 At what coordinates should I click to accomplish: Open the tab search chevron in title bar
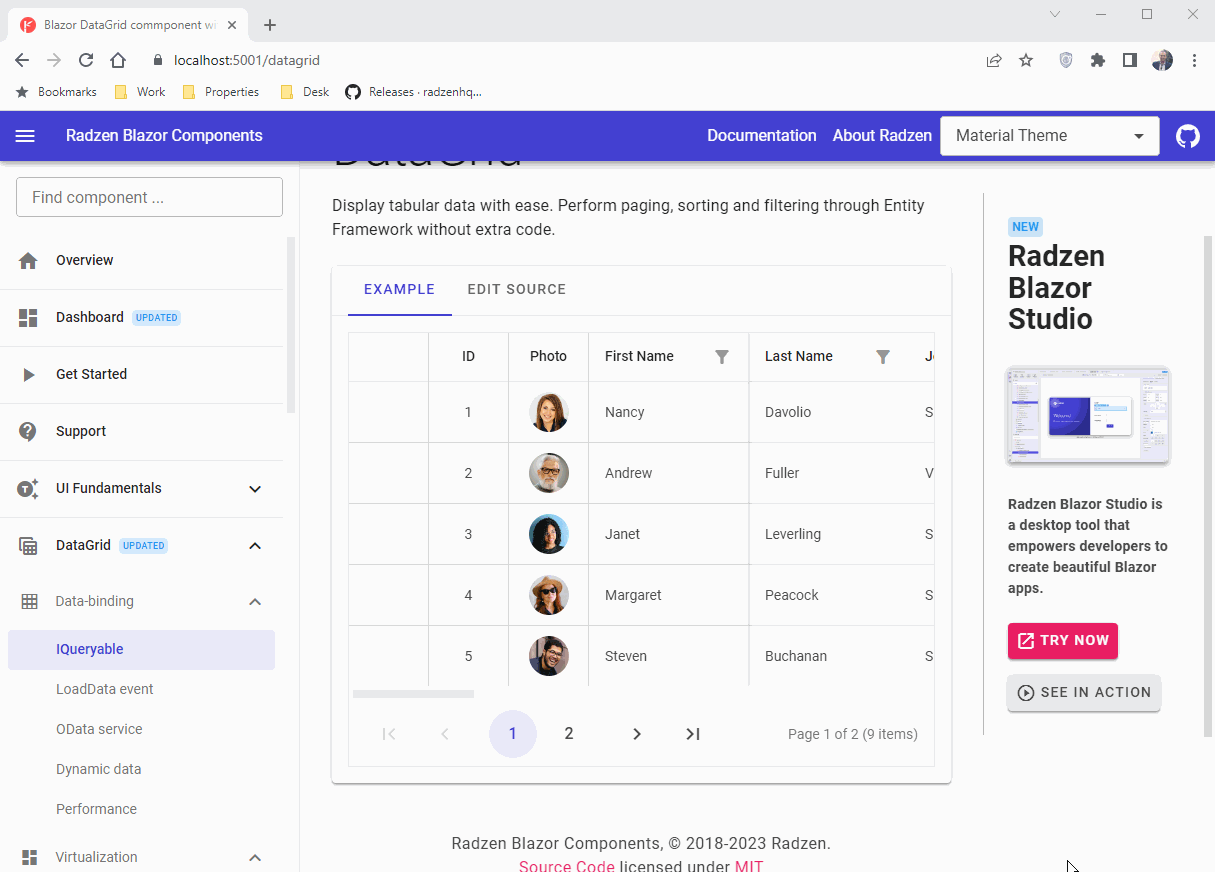pyautogui.click(x=1055, y=14)
